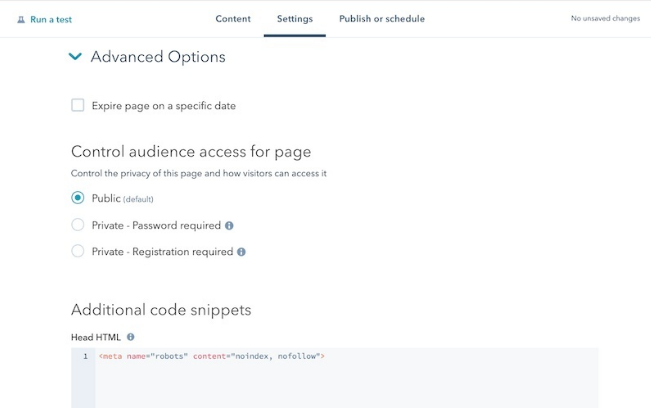Open the Run a test link
The image size is (651, 408).
(51, 20)
